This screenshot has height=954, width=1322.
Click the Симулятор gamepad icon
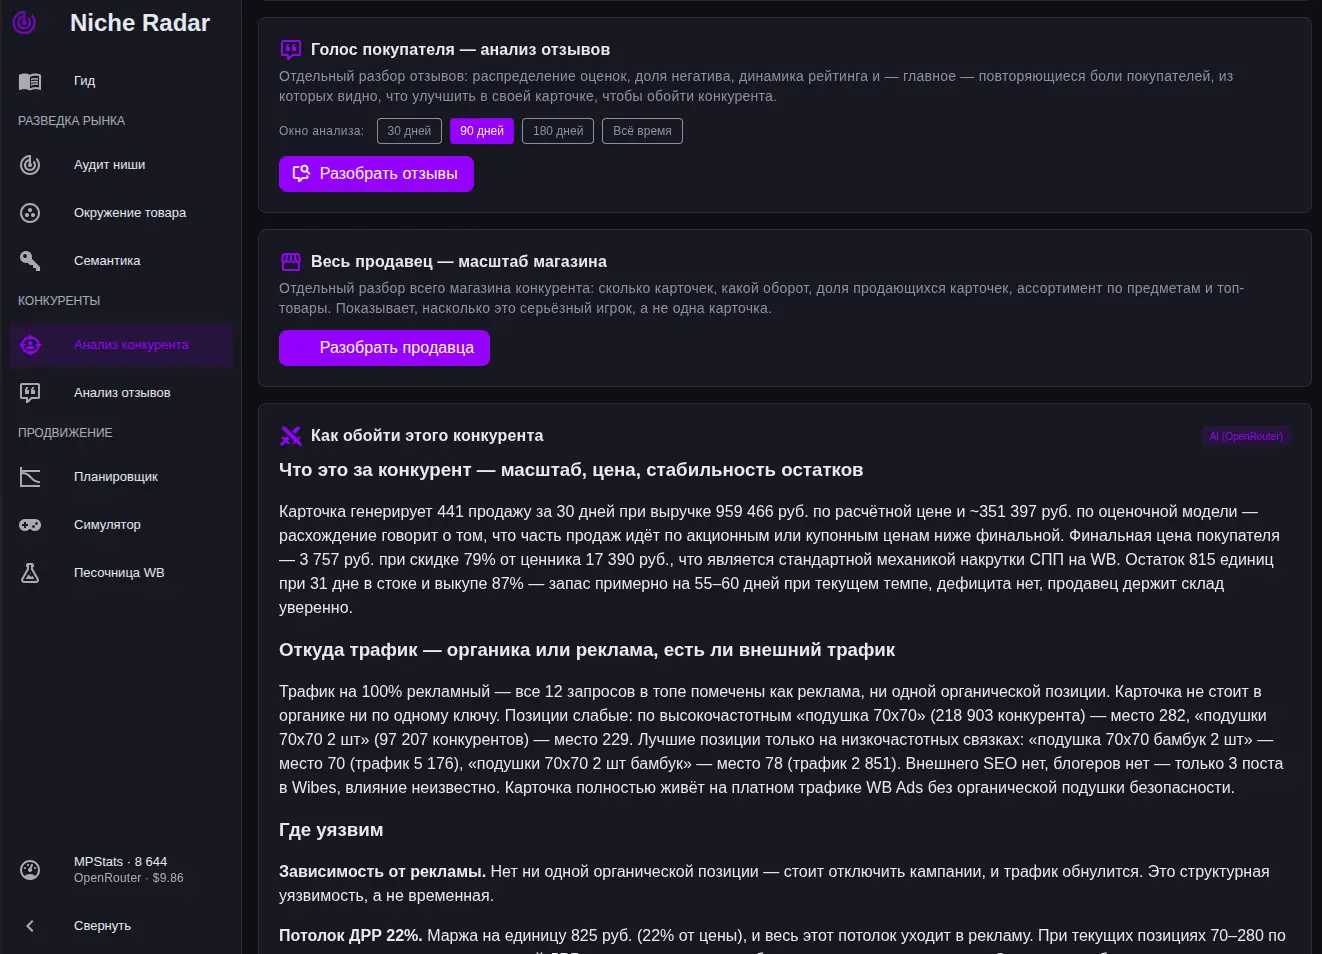coord(30,525)
